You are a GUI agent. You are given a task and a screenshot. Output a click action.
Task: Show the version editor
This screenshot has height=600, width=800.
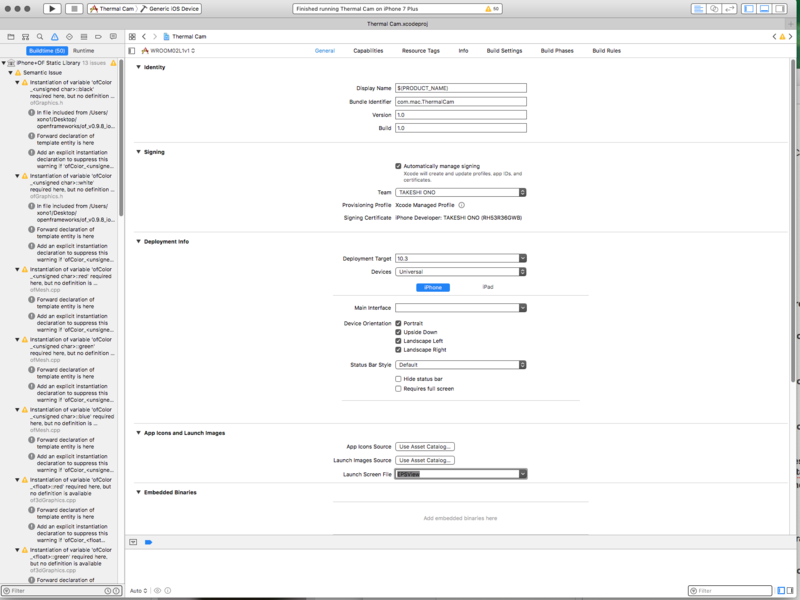[x=730, y=9]
